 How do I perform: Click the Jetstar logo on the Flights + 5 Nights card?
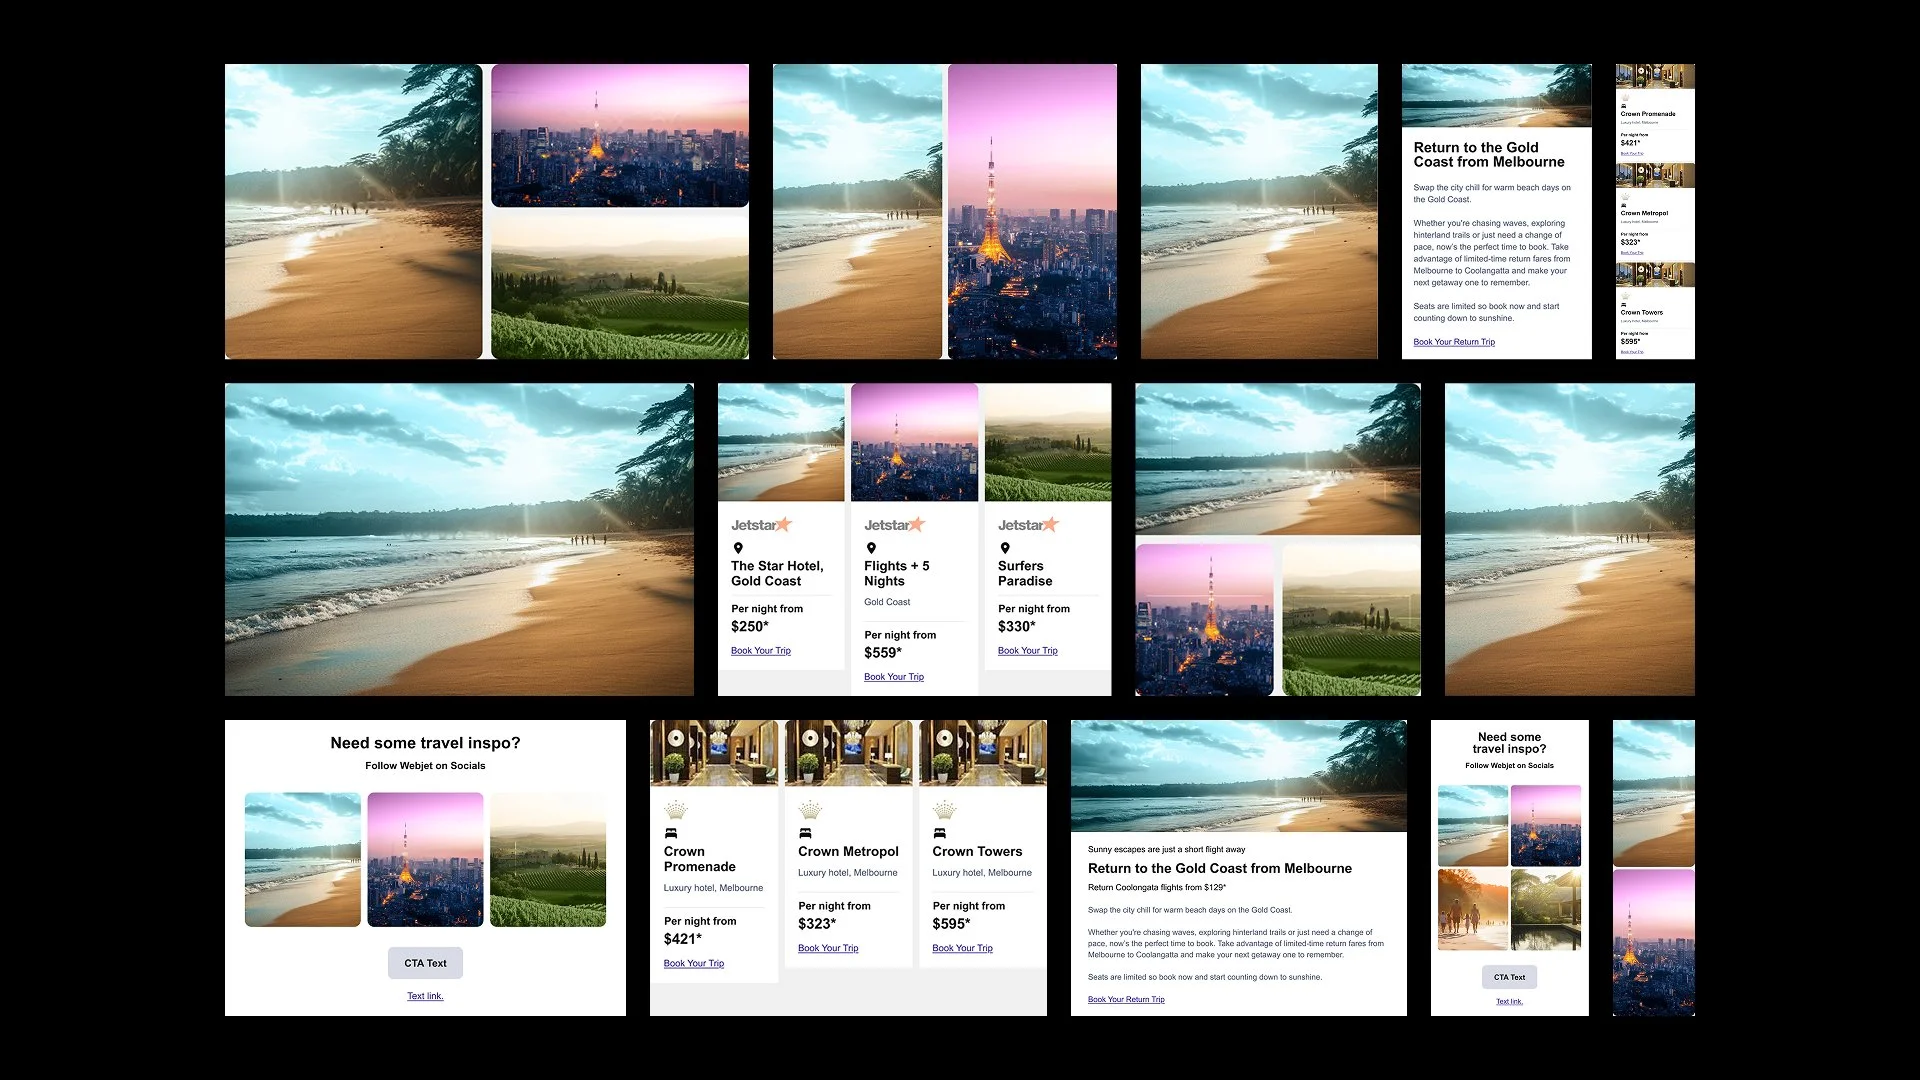coord(895,524)
